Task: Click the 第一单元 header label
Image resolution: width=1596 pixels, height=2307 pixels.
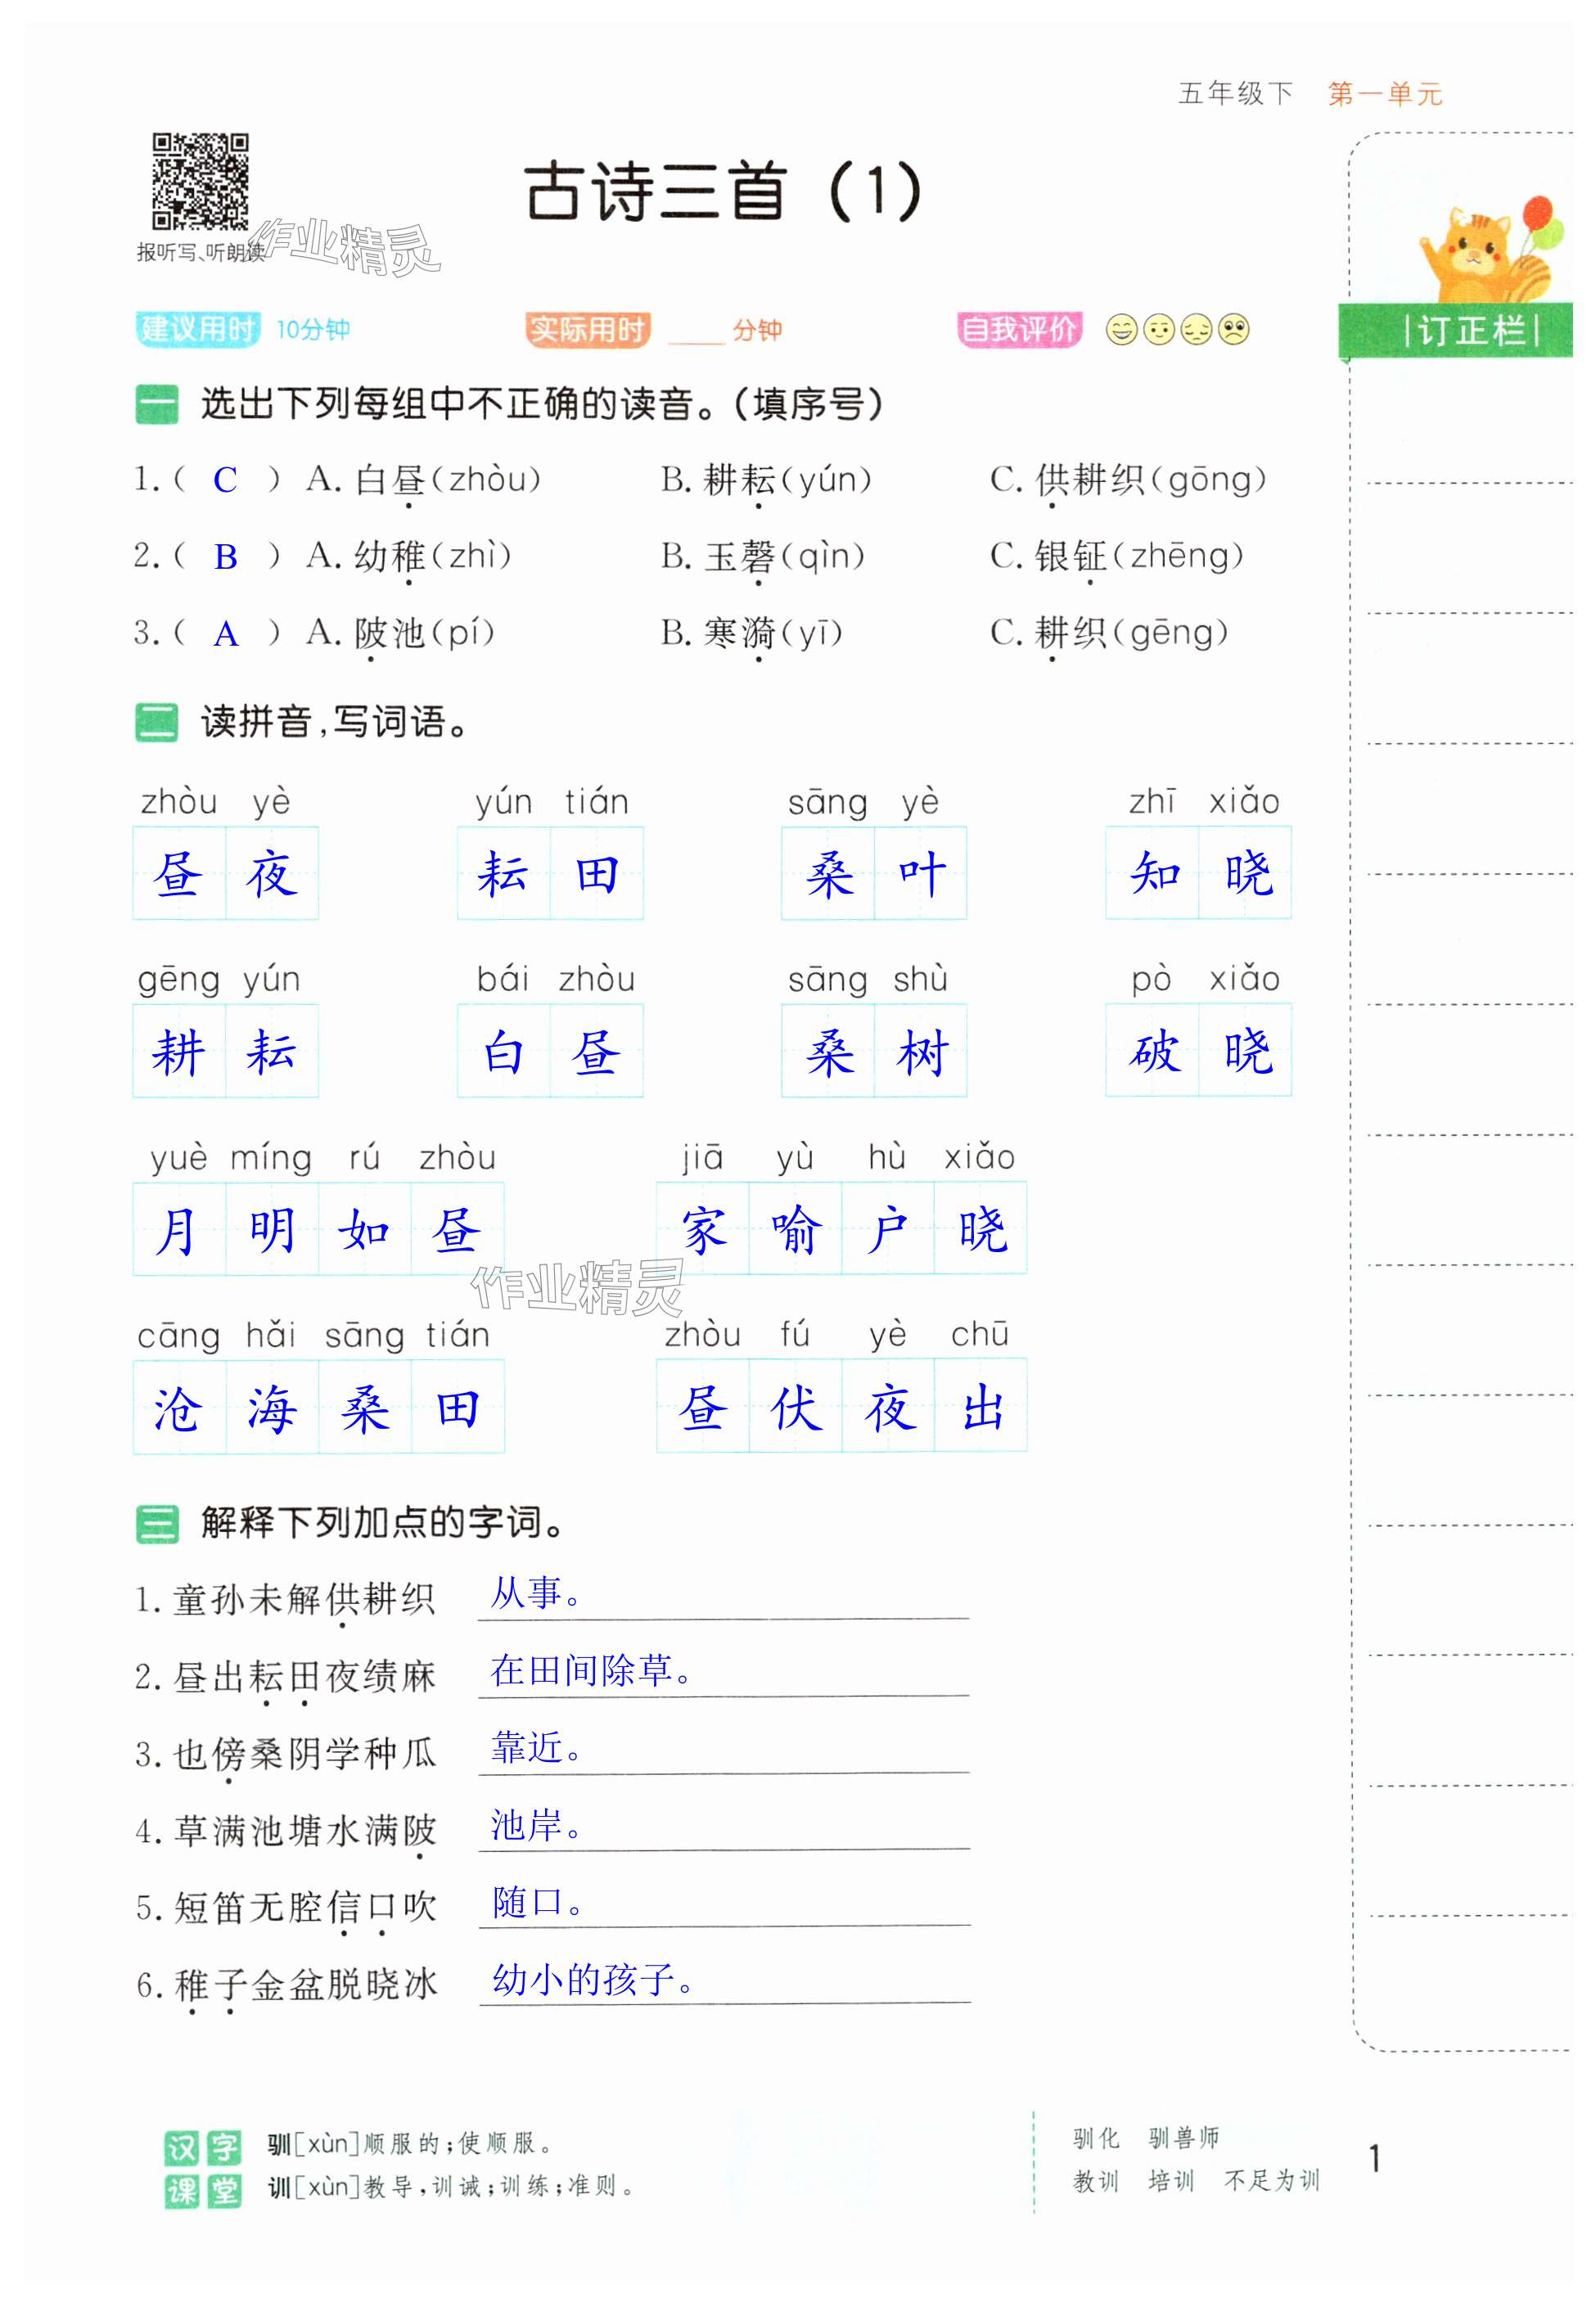Action: 1384,94
